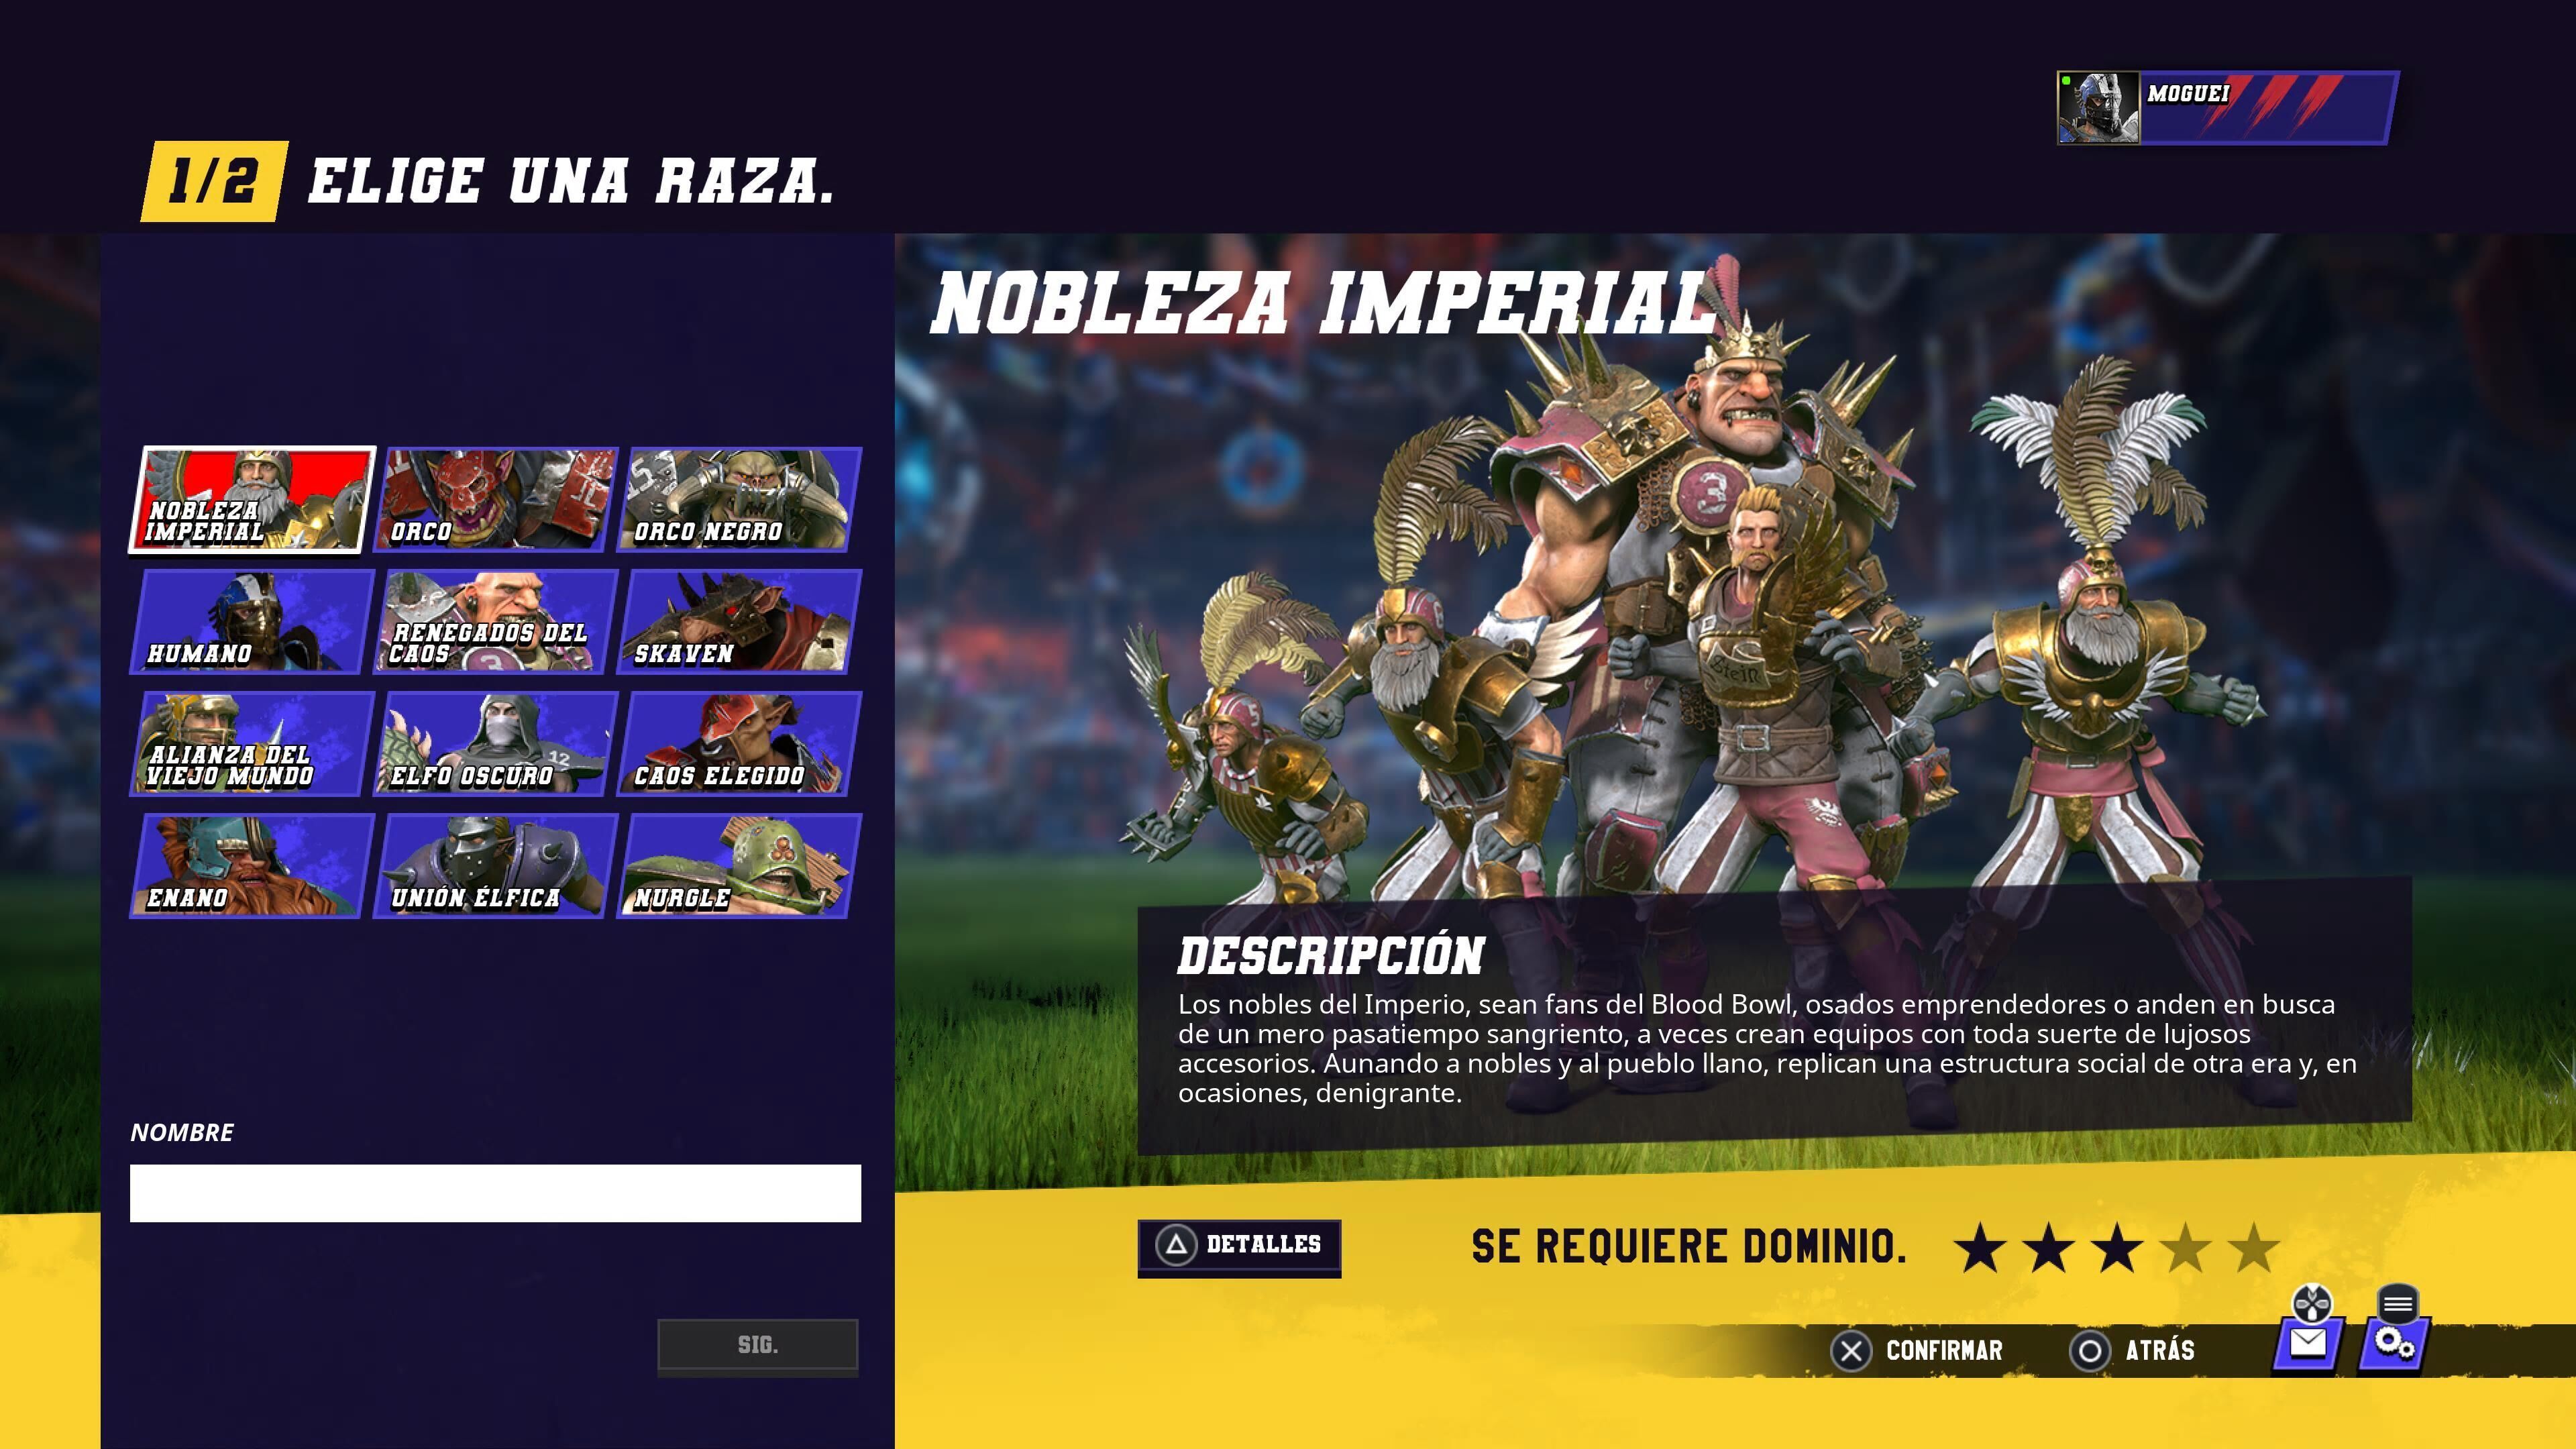Select the Nobleza Imperial race tile
The image size is (2576, 1449).
click(x=252, y=499)
